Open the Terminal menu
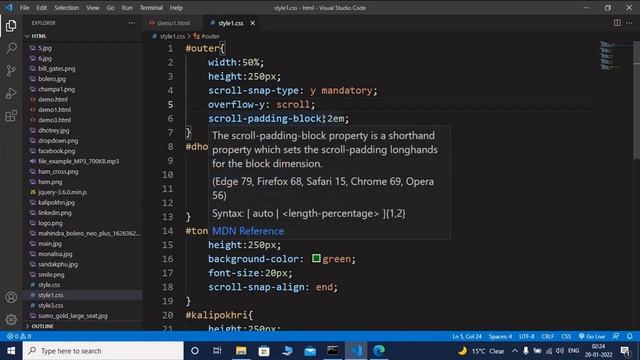The height and width of the screenshot is (360, 640). 151,8
